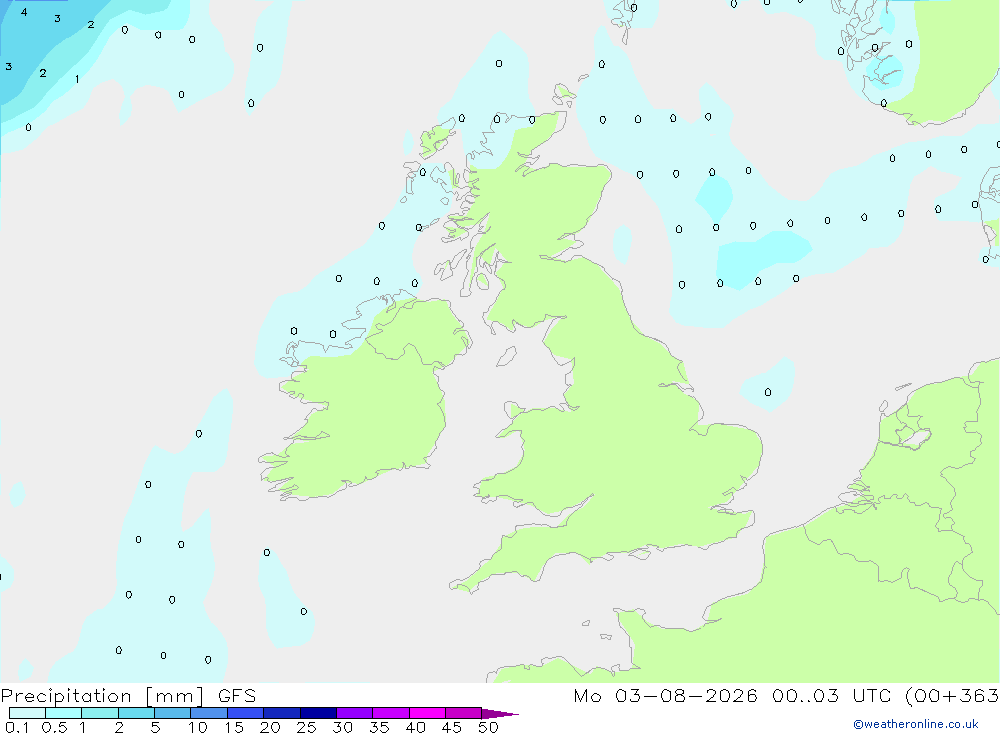The image size is (1000, 733).
Task: Pick the 5–10 mm legend color box
Action: coord(173,713)
